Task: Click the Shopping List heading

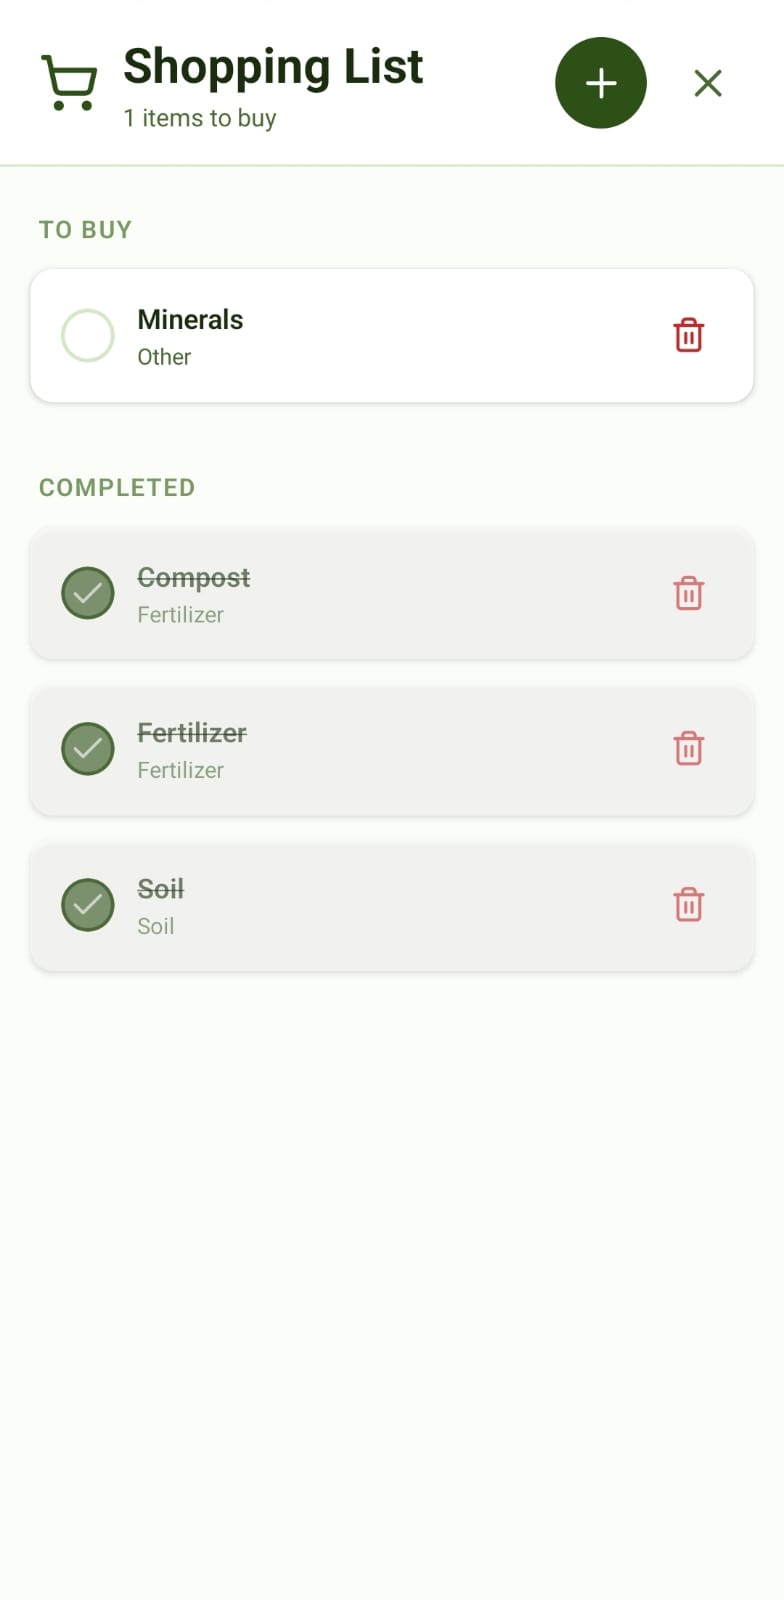Action: [x=273, y=67]
